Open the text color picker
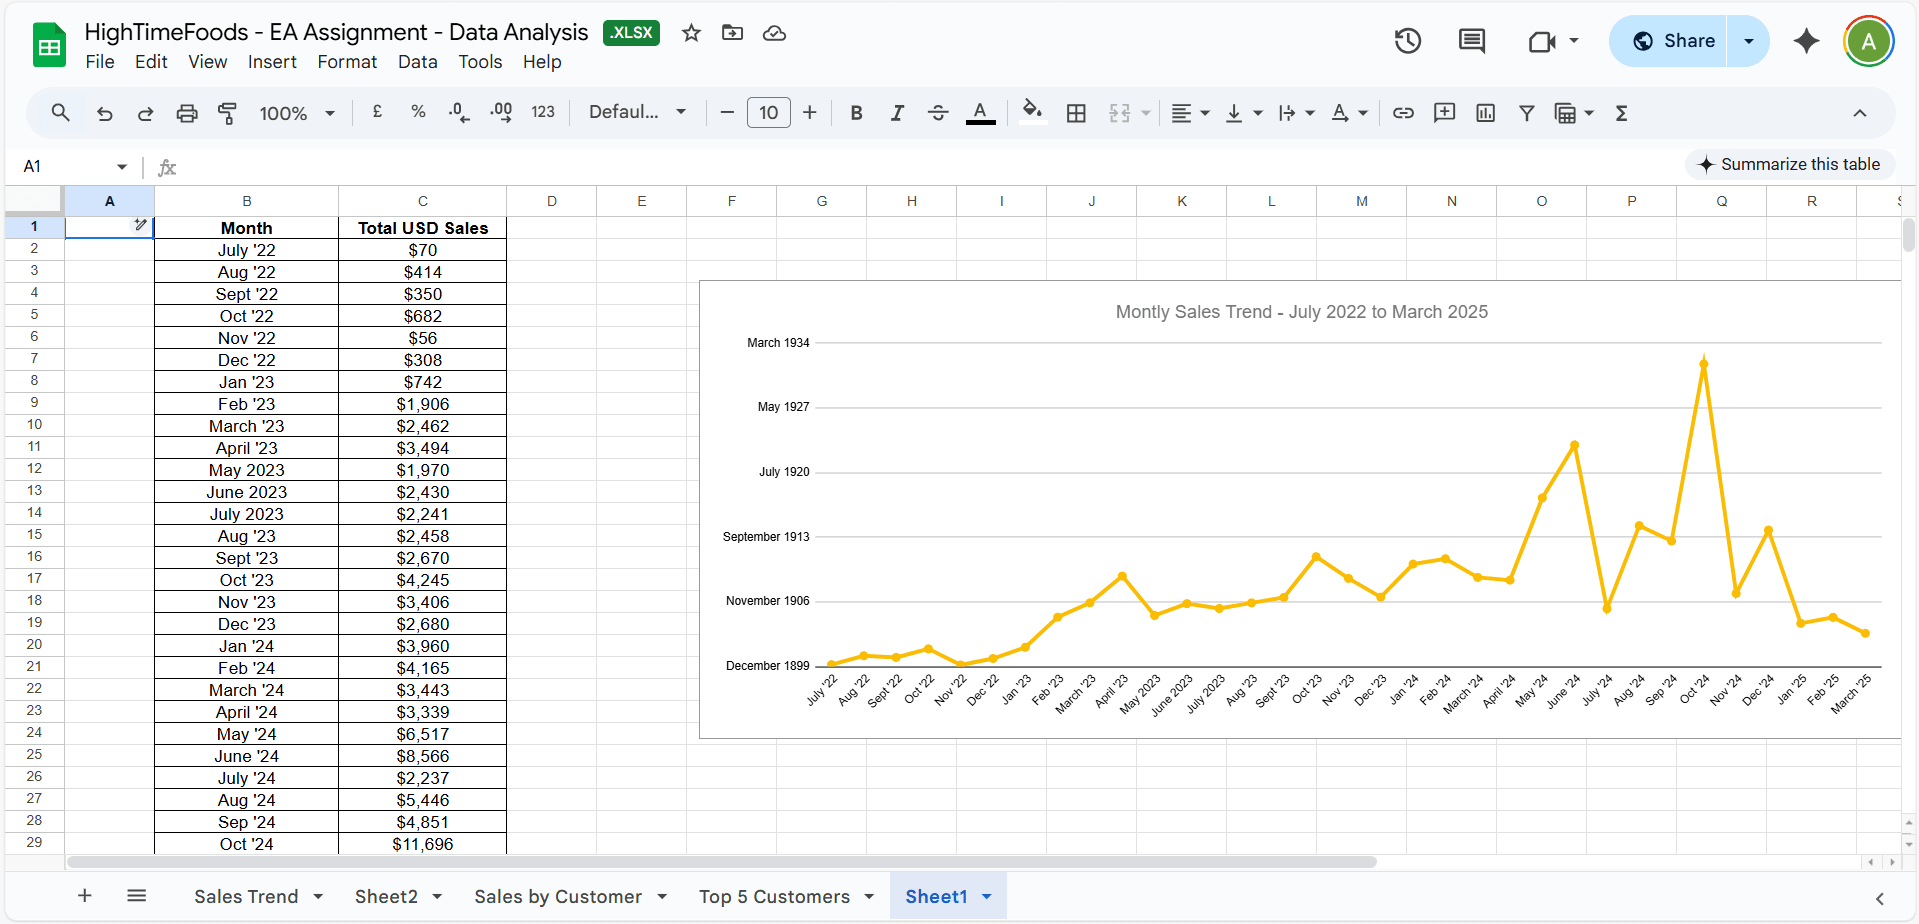The width and height of the screenshot is (1919, 924). (x=980, y=113)
